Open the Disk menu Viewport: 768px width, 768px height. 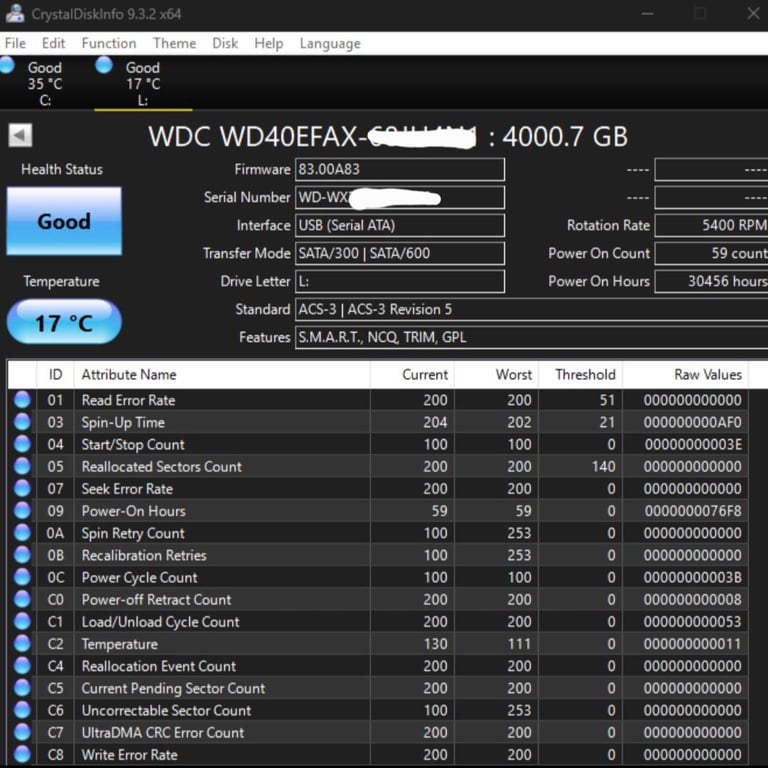225,43
